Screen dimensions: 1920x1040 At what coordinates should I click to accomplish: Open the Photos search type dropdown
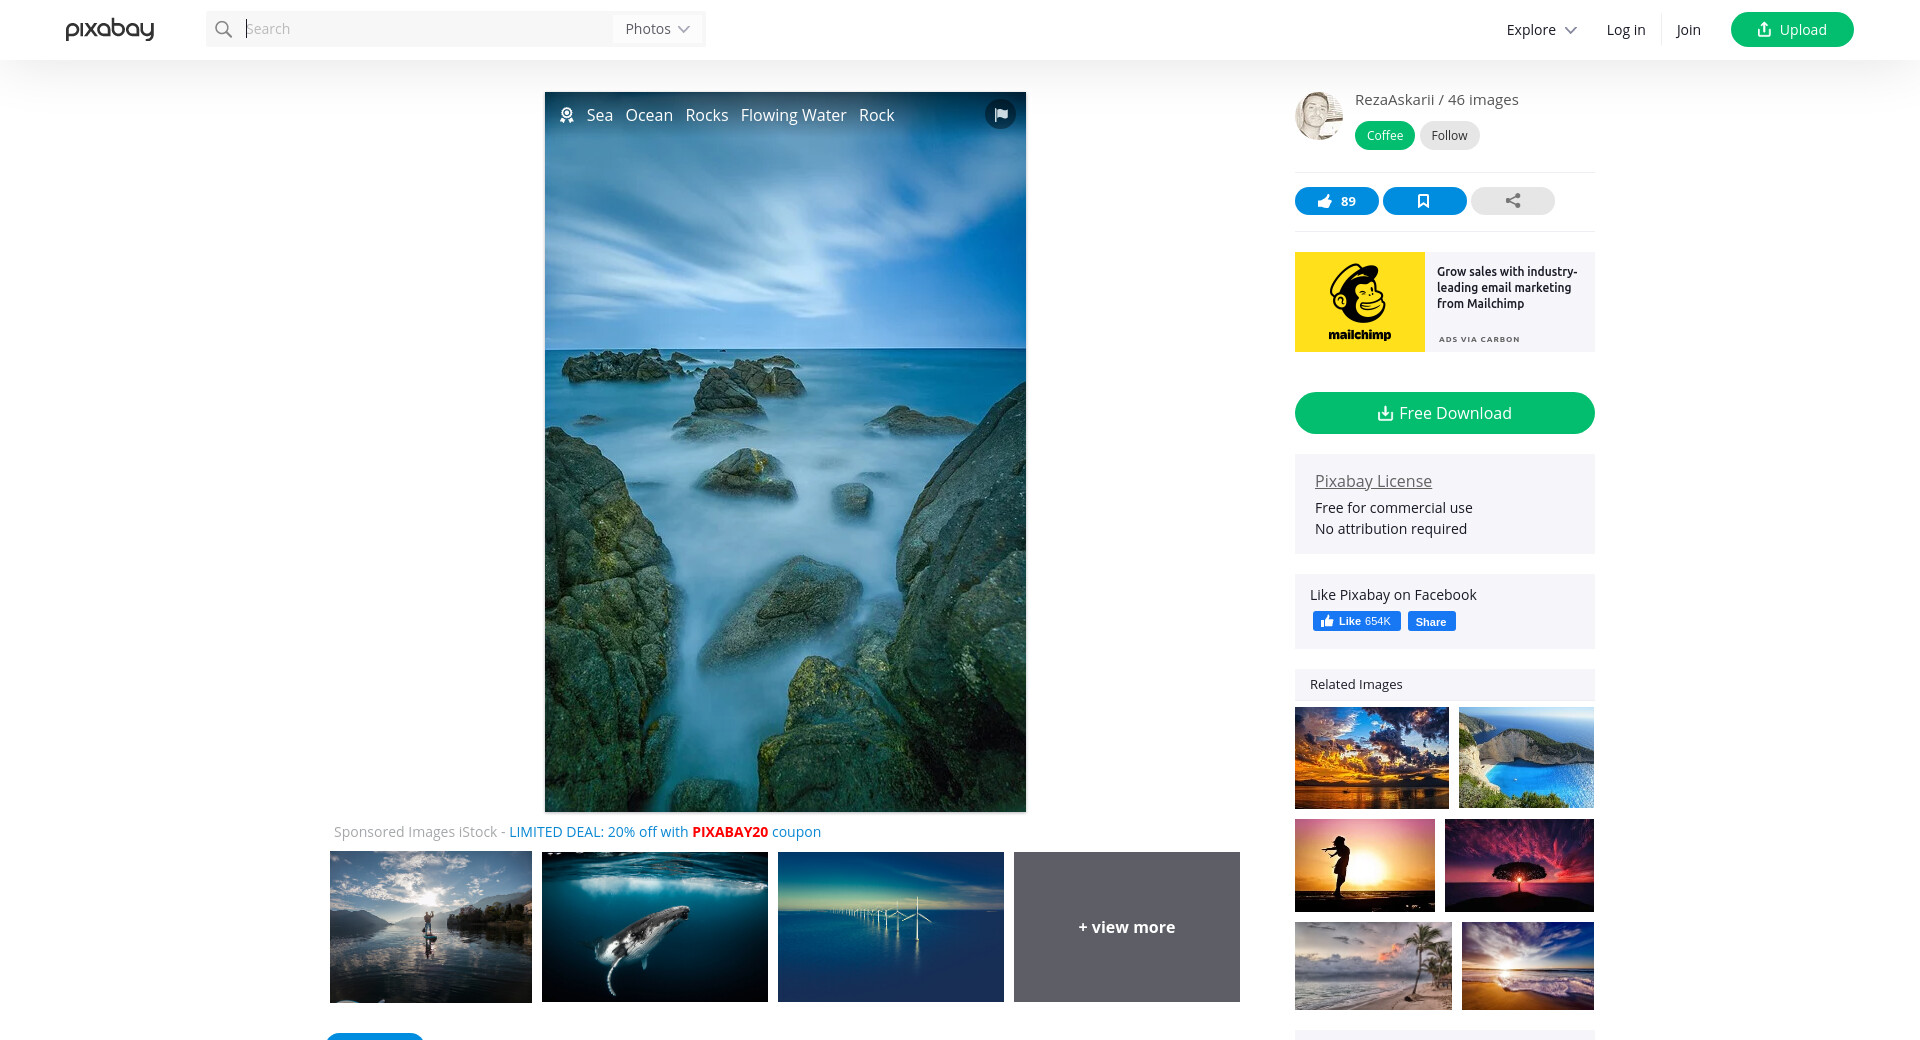pos(657,30)
